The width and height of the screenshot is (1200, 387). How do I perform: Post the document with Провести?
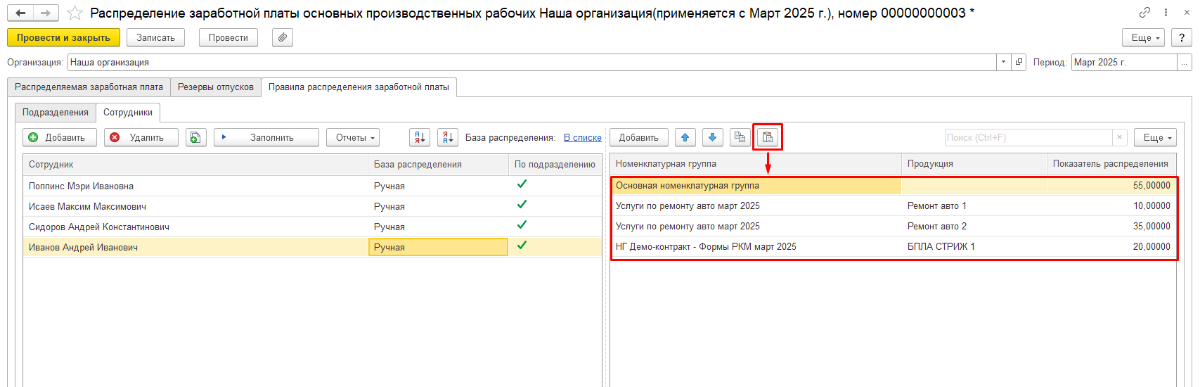[x=228, y=37]
